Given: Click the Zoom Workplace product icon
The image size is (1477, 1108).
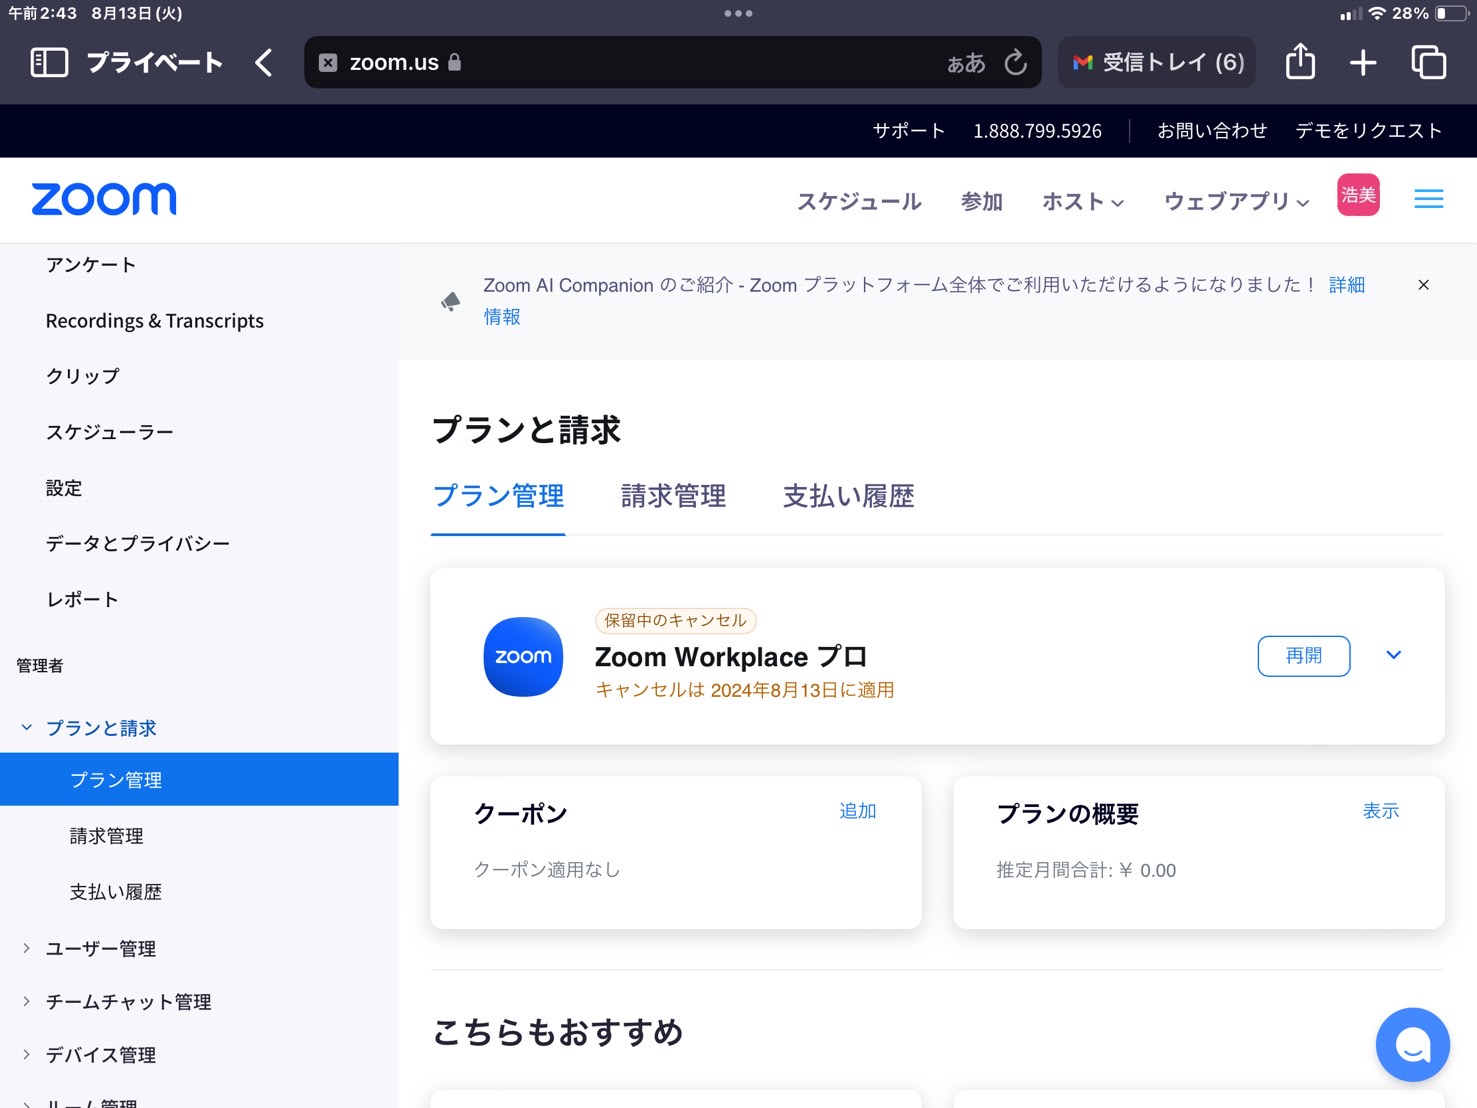Looking at the screenshot, I should coord(523,656).
